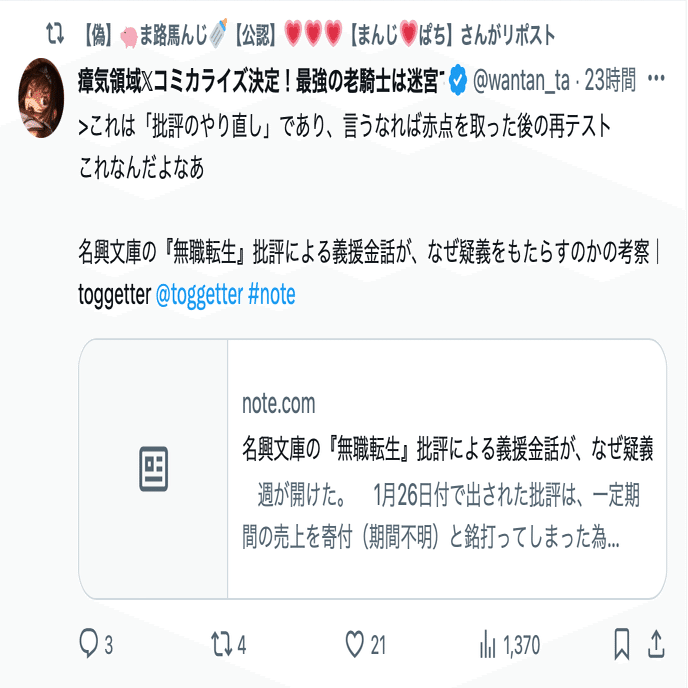This screenshot has width=688, height=688.
Task: Open the link card description preview text
Action: pos(441,516)
